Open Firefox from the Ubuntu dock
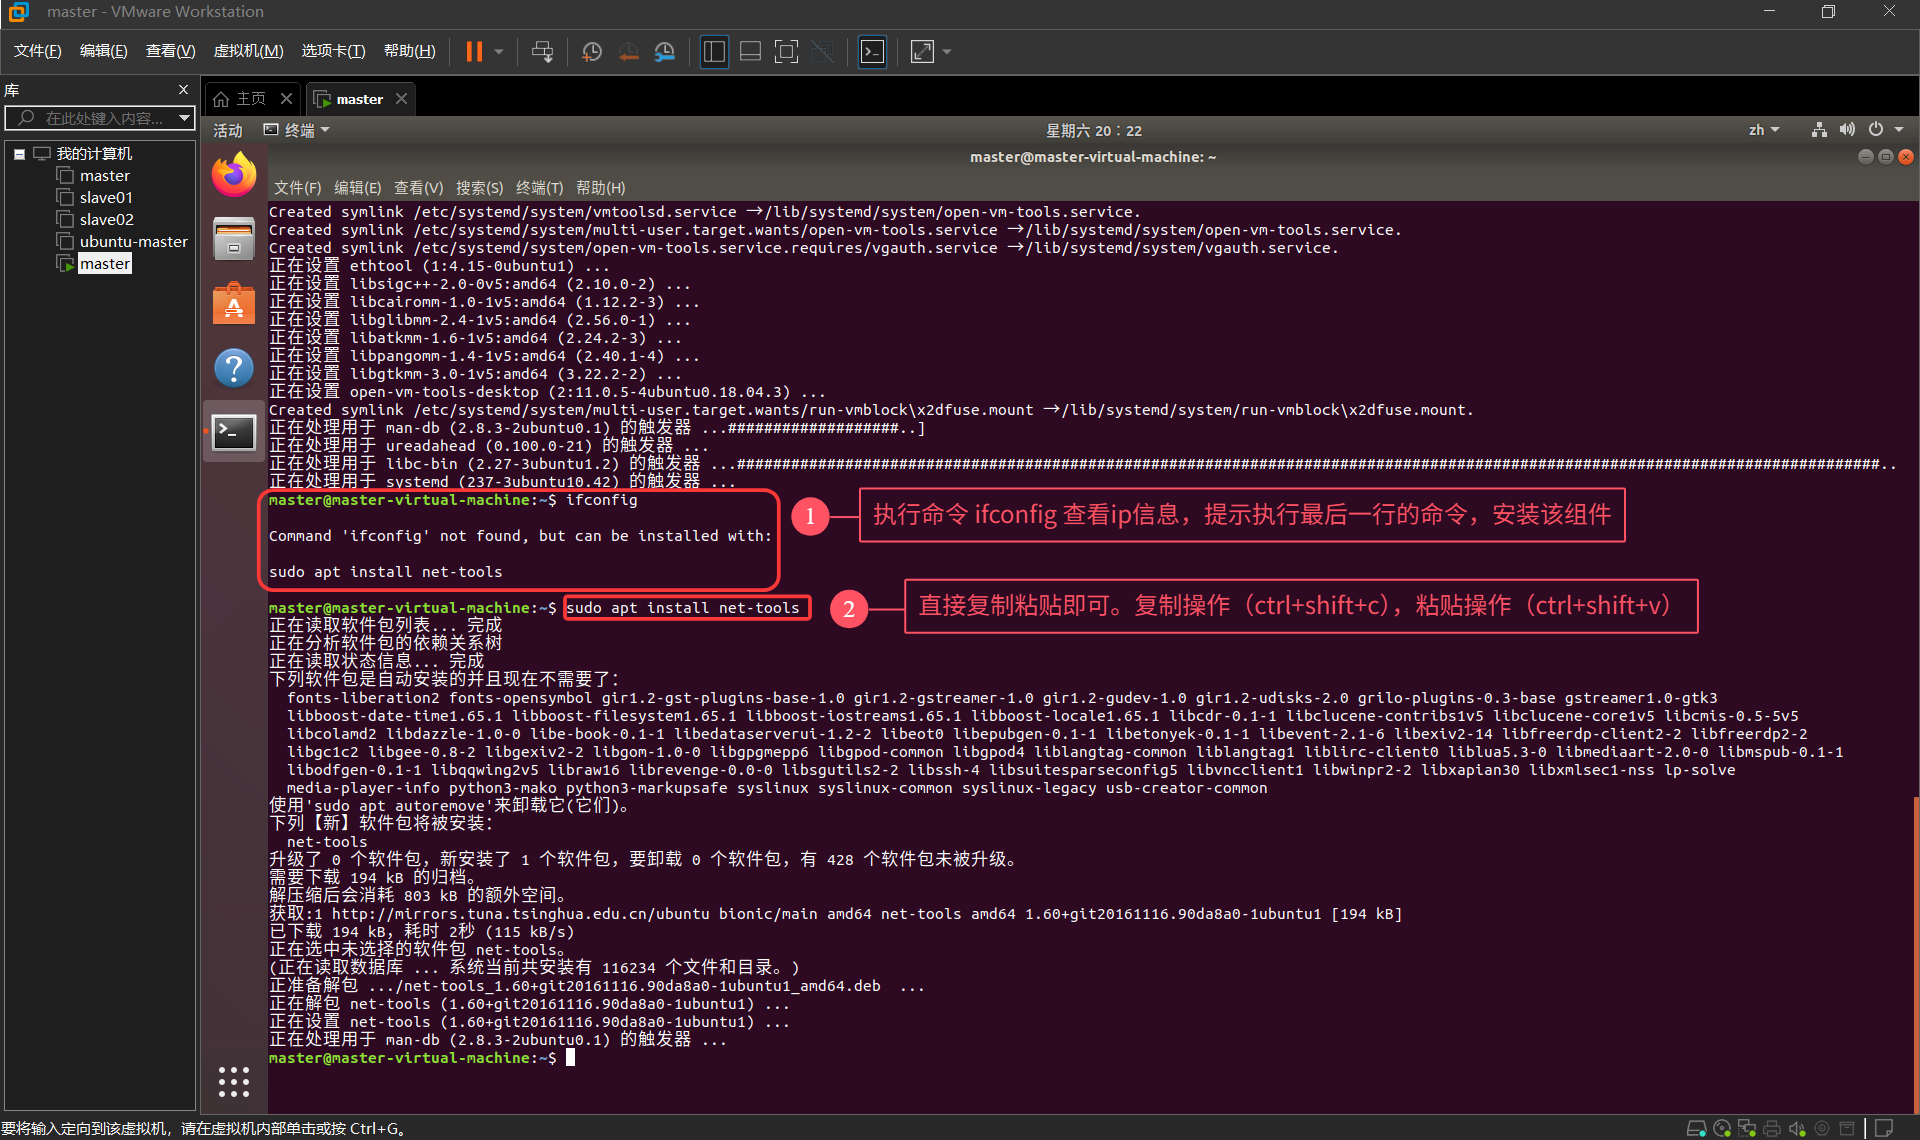The width and height of the screenshot is (1920, 1140). (233, 173)
